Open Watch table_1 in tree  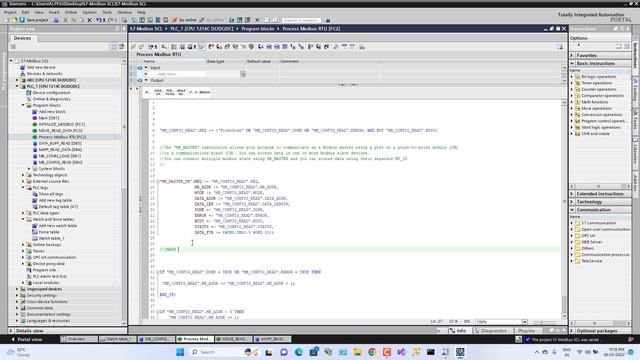pyautogui.click(x=51, y=238)
